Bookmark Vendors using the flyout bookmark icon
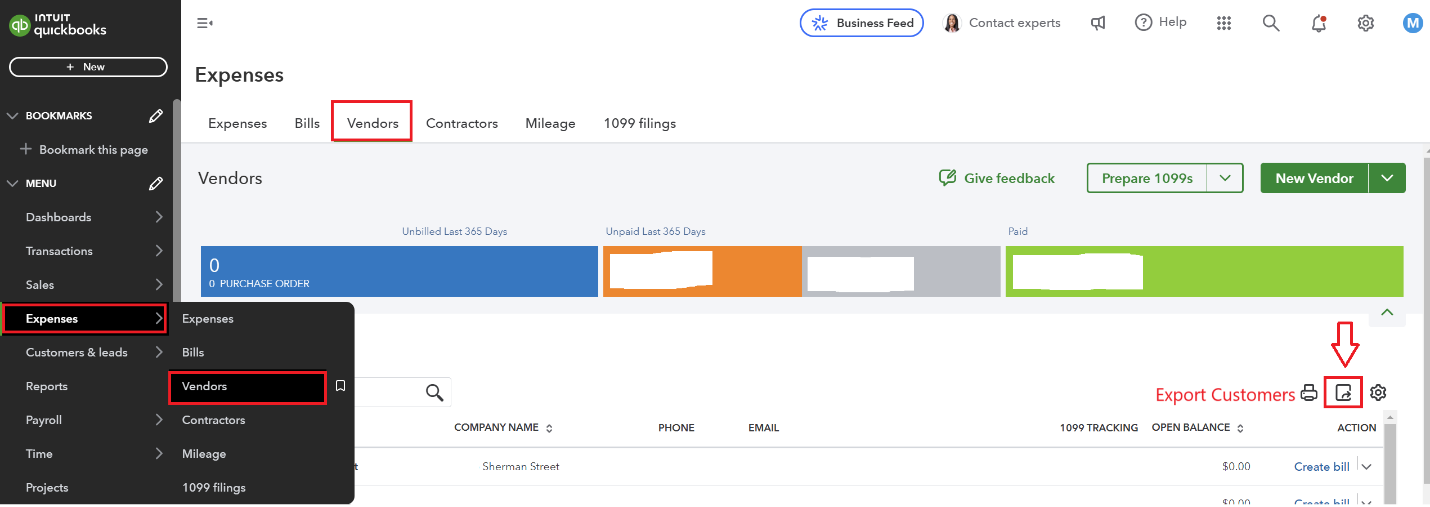The width and height of the screenshot is (1430, 507). [x=340, y=386]
